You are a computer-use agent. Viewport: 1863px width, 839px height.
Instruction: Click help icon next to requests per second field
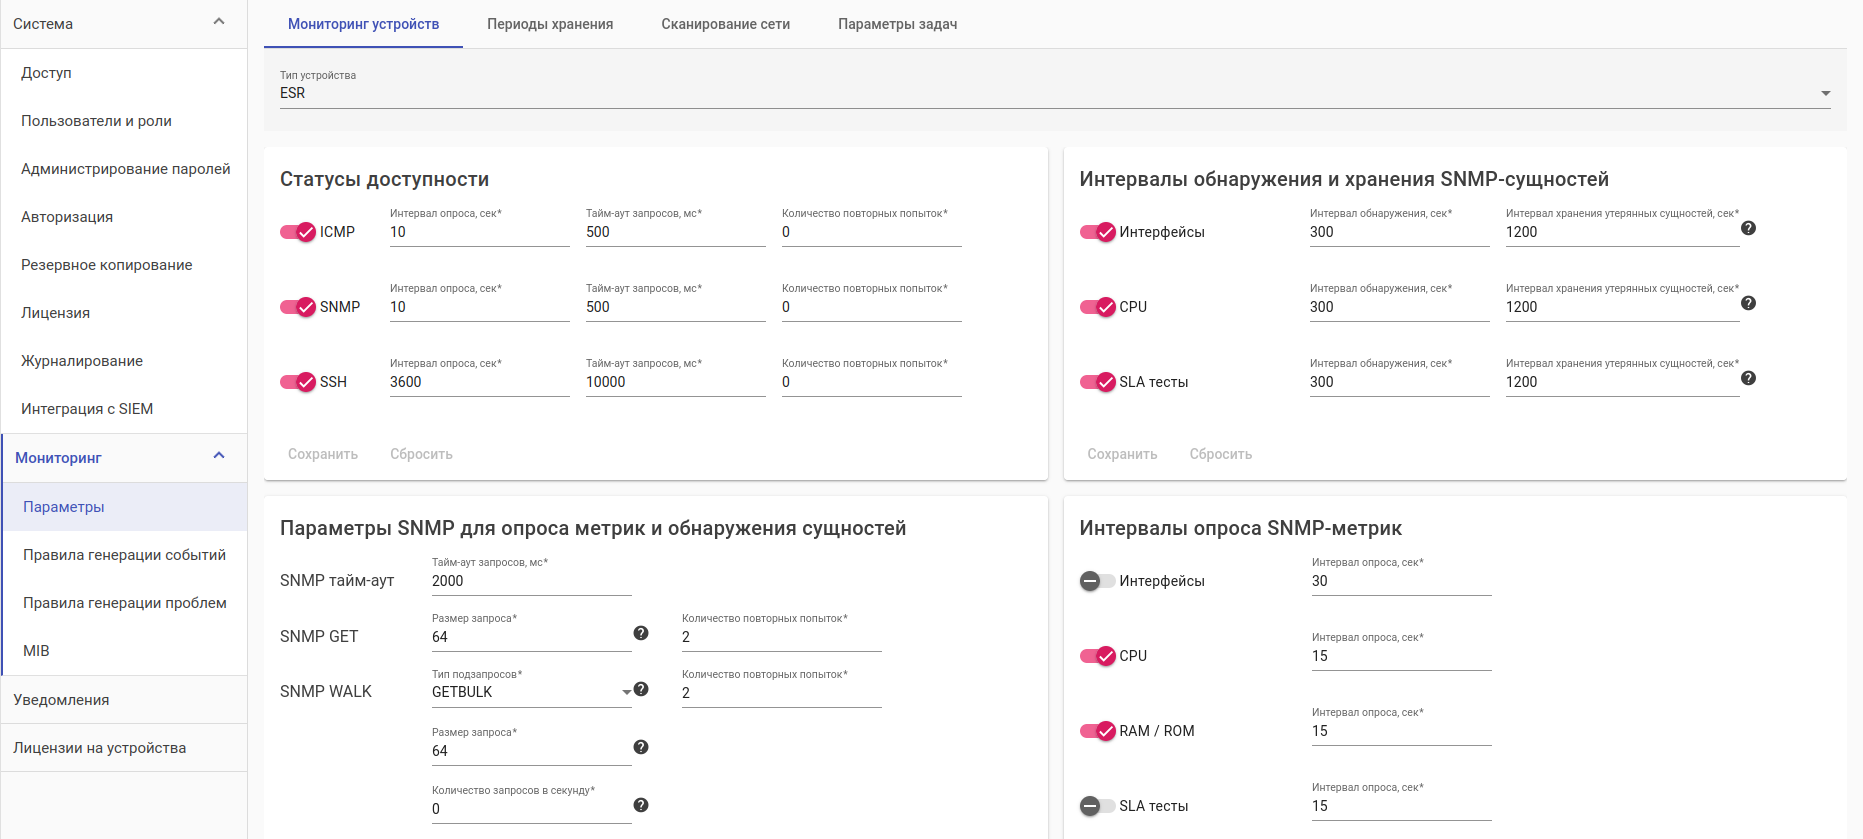[x=641, y=805]
